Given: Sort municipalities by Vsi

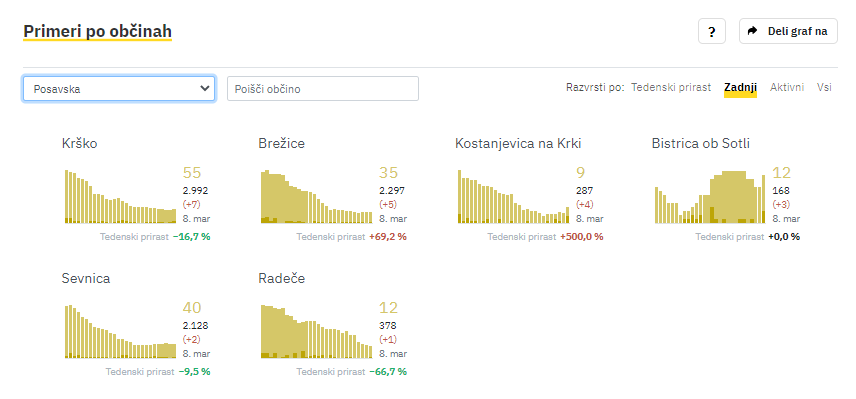Looking at the screenshot, I should click(x=824, y=87).
